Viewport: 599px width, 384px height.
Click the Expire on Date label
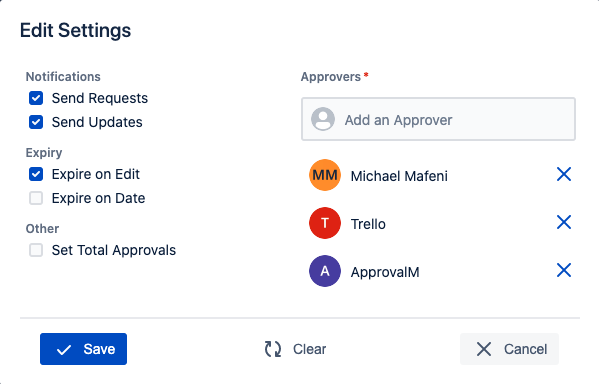pos(99,198)
